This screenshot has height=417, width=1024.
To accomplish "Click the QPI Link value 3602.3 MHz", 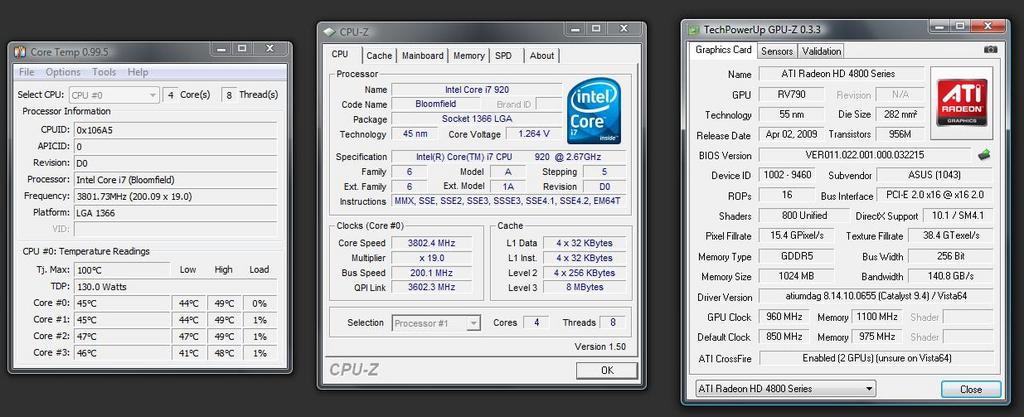I will click(432, 287).
